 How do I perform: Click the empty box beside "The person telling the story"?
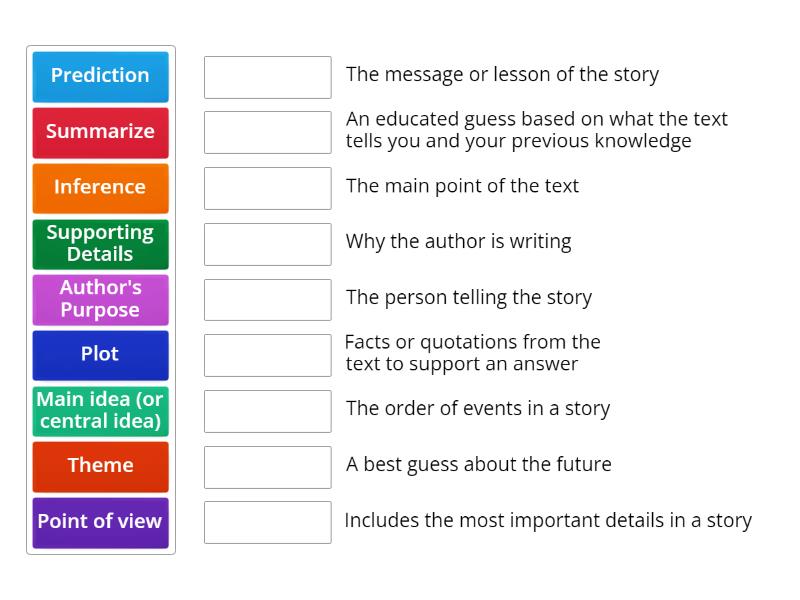[267, 299]
